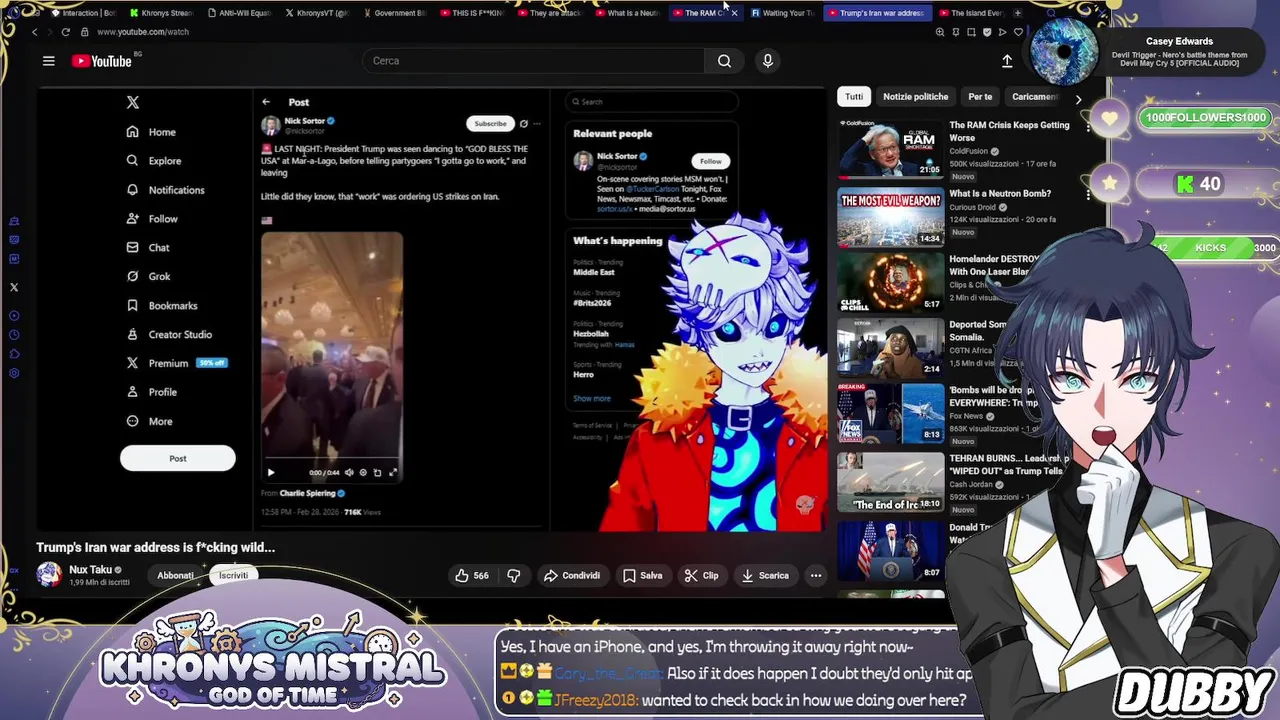This screenshot has width=1280, height=720.
Task: Open Creator Studio in the X sidebar
Action: coord(169,335)
